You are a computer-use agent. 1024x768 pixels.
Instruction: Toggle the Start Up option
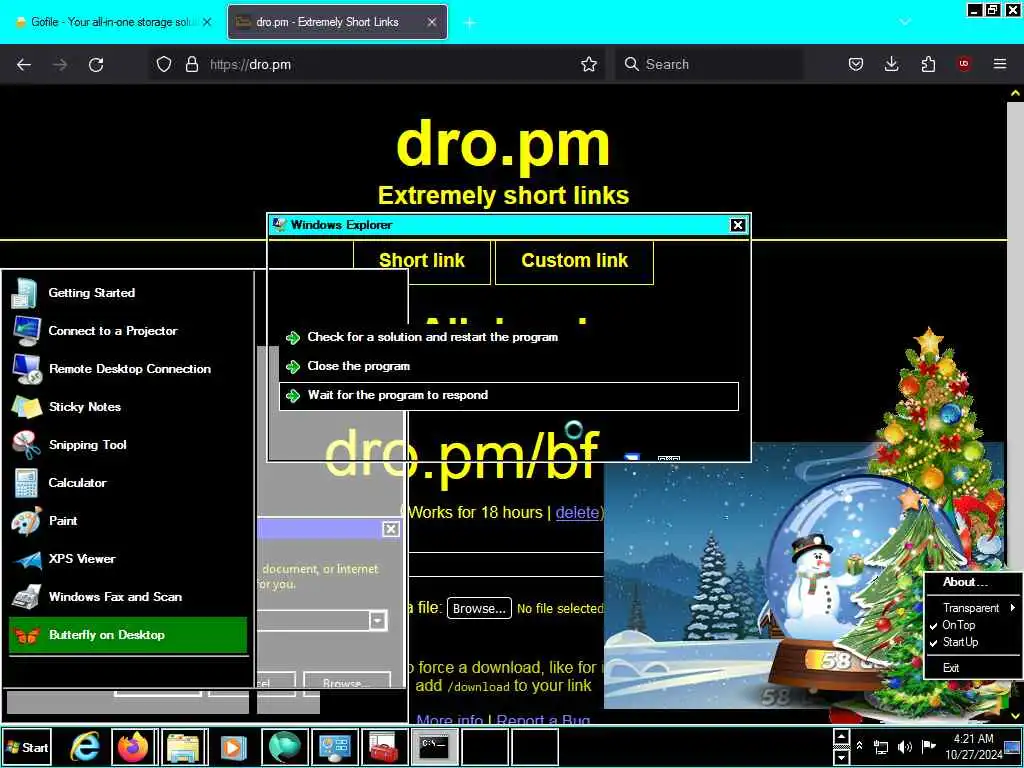click(973, 642)
